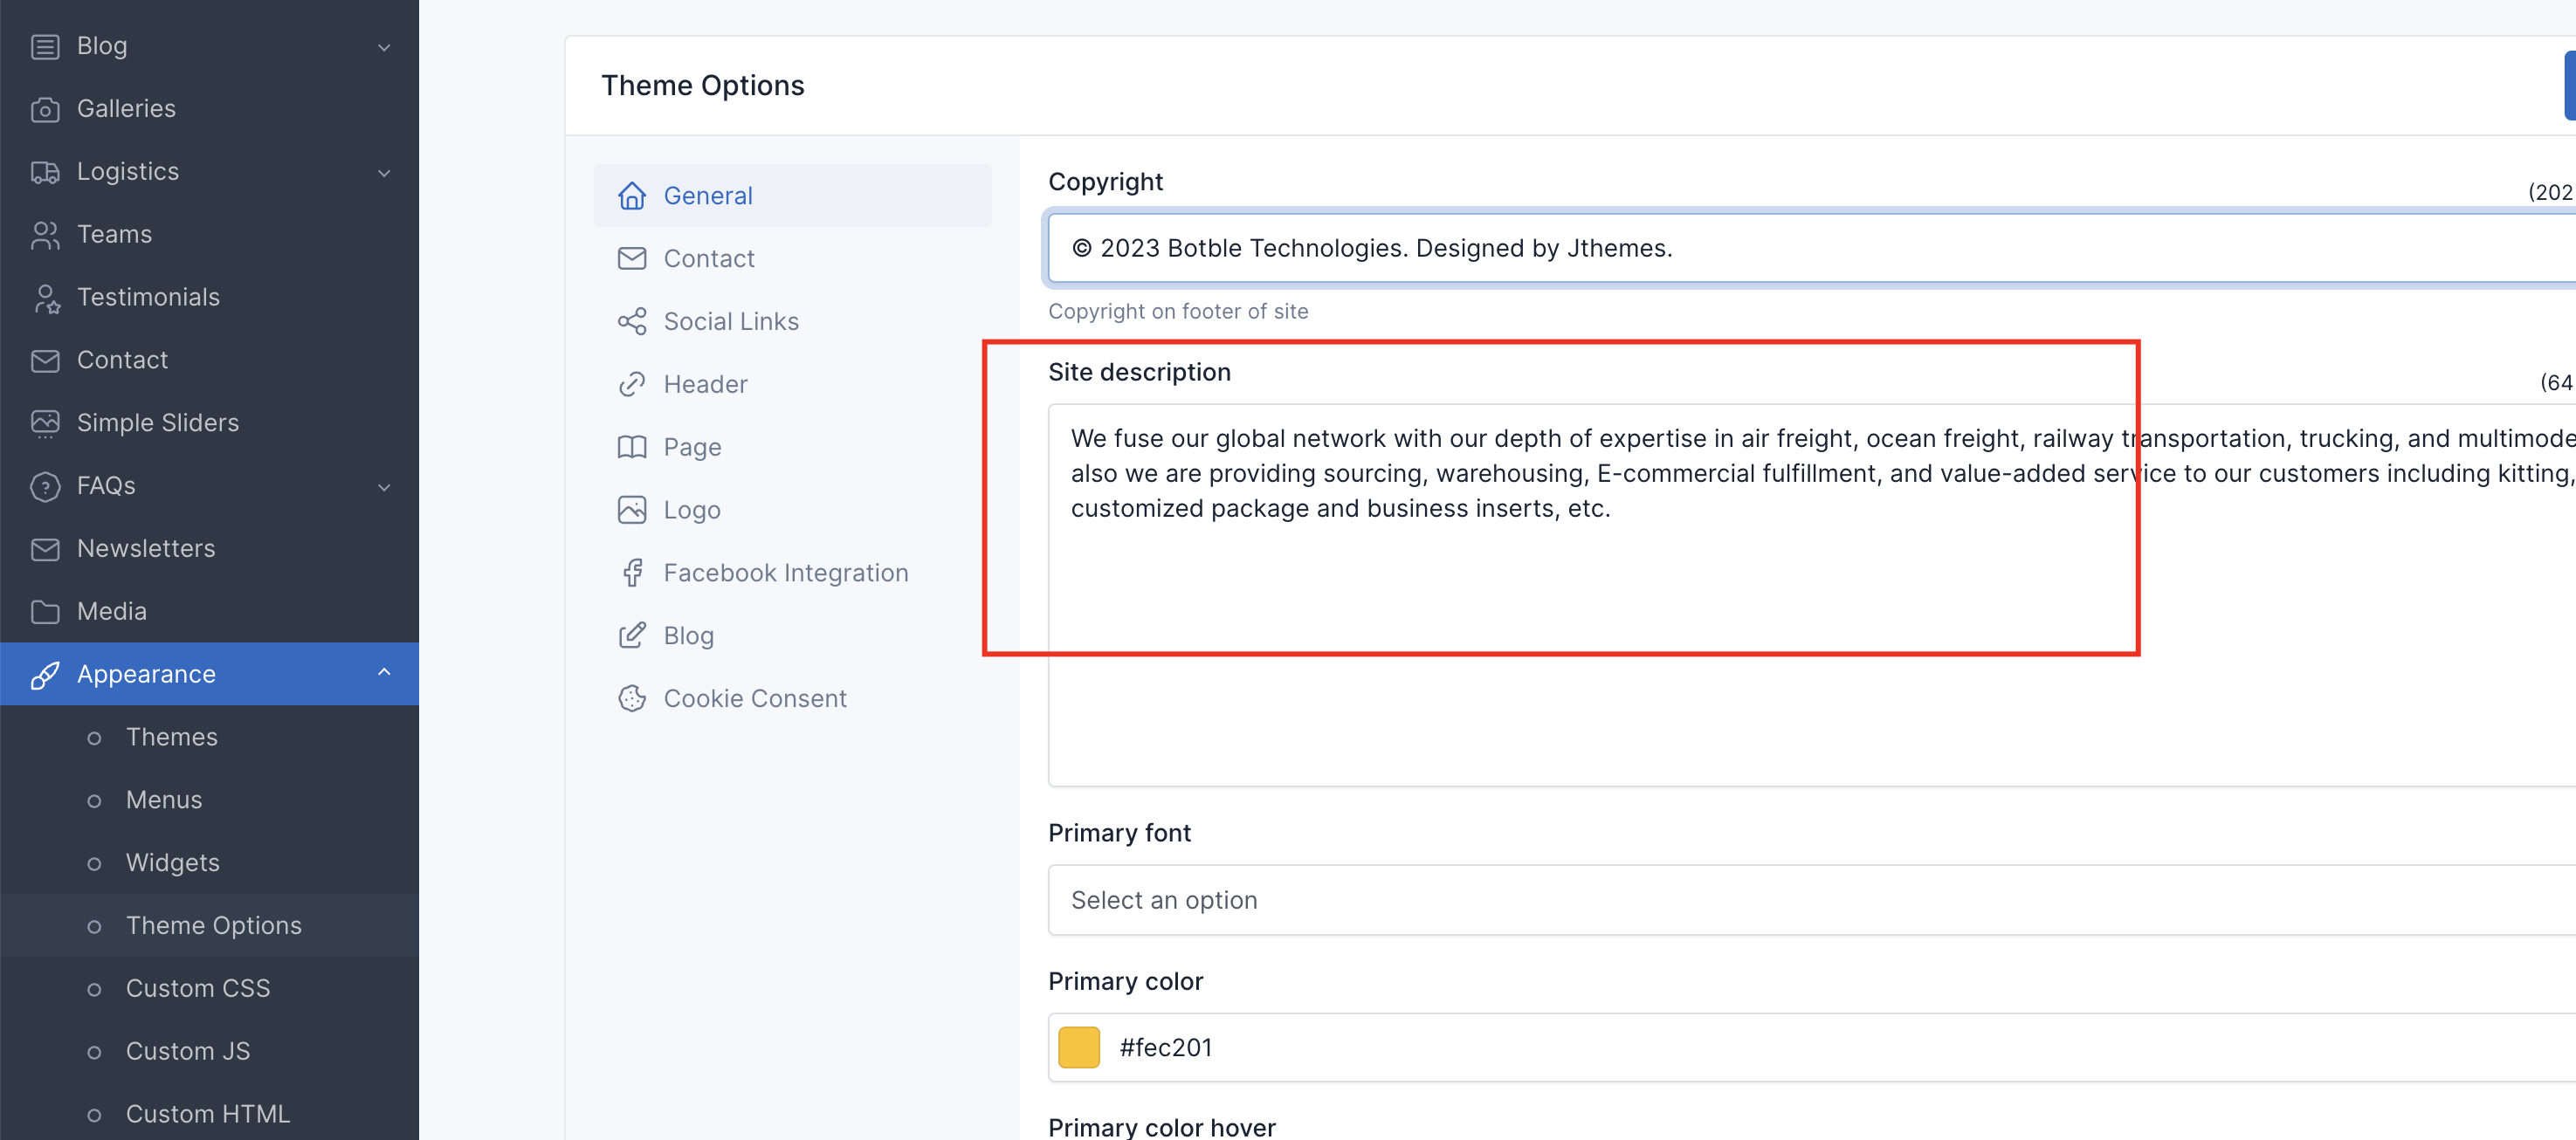Switch to the Social Links tab
Image resolution: width=2576 pixels, height=1140 pixels.
792,322
